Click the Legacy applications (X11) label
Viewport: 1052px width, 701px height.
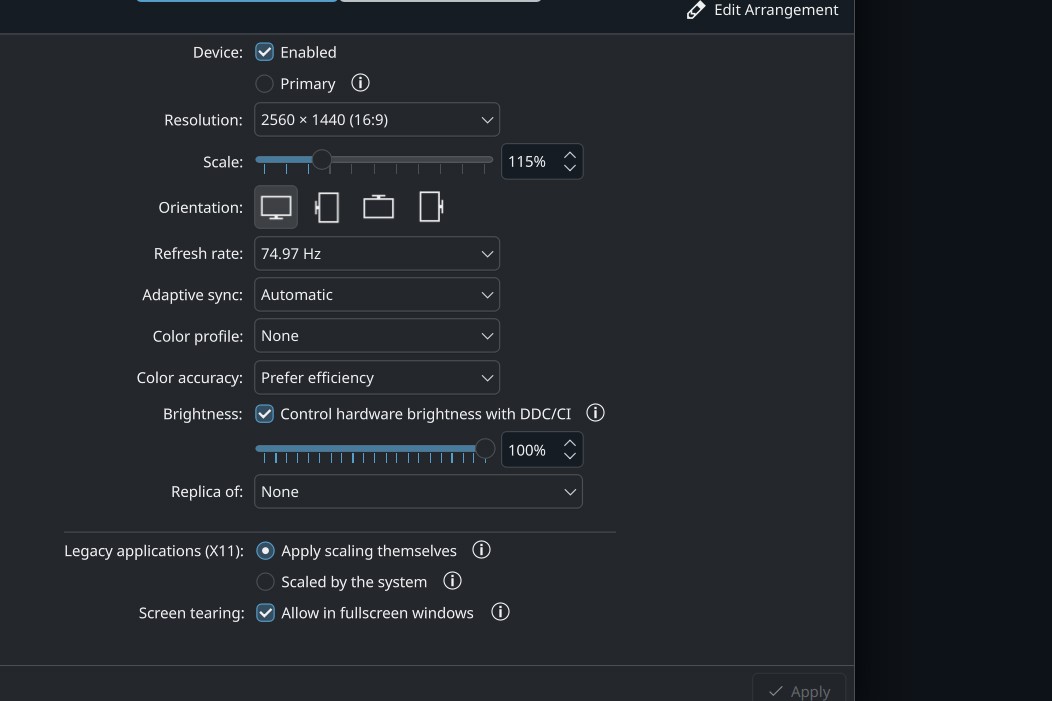[154, 551]
